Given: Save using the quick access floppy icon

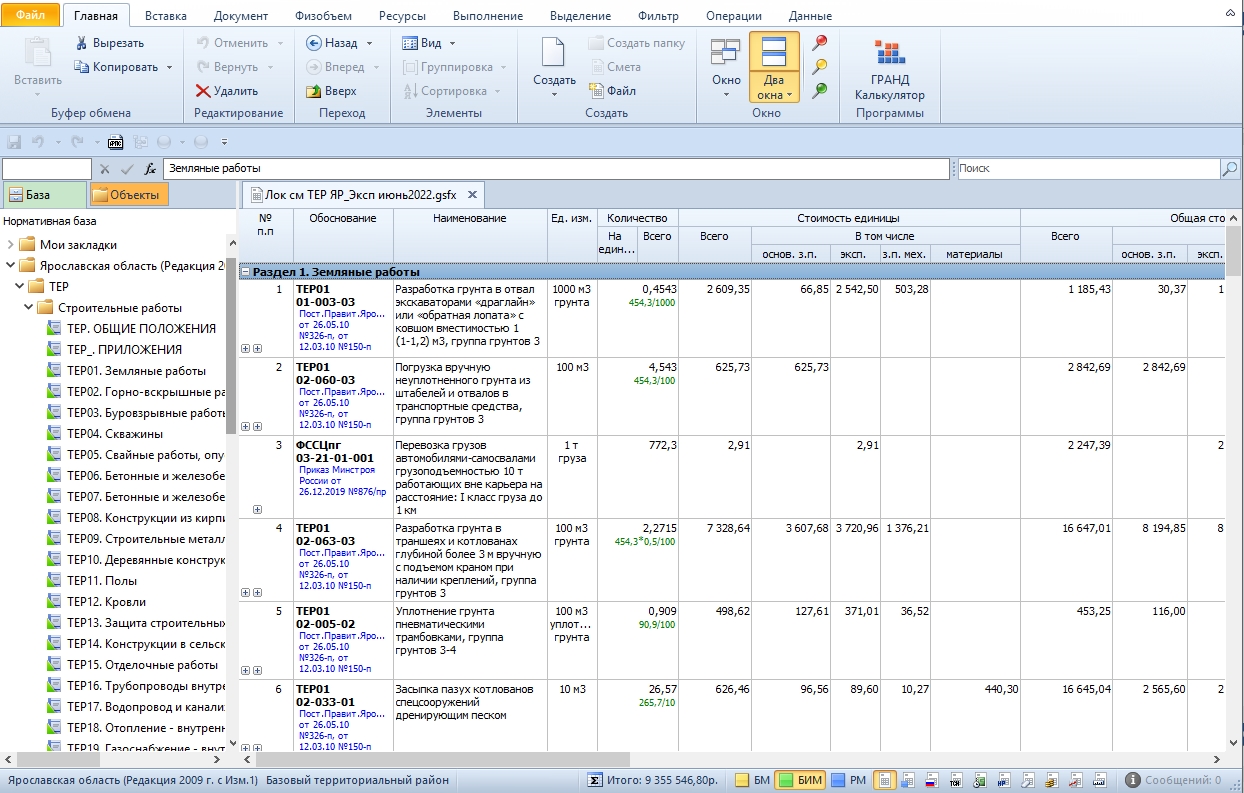Looking at the screenshot, I should click(x=14, y=142).
